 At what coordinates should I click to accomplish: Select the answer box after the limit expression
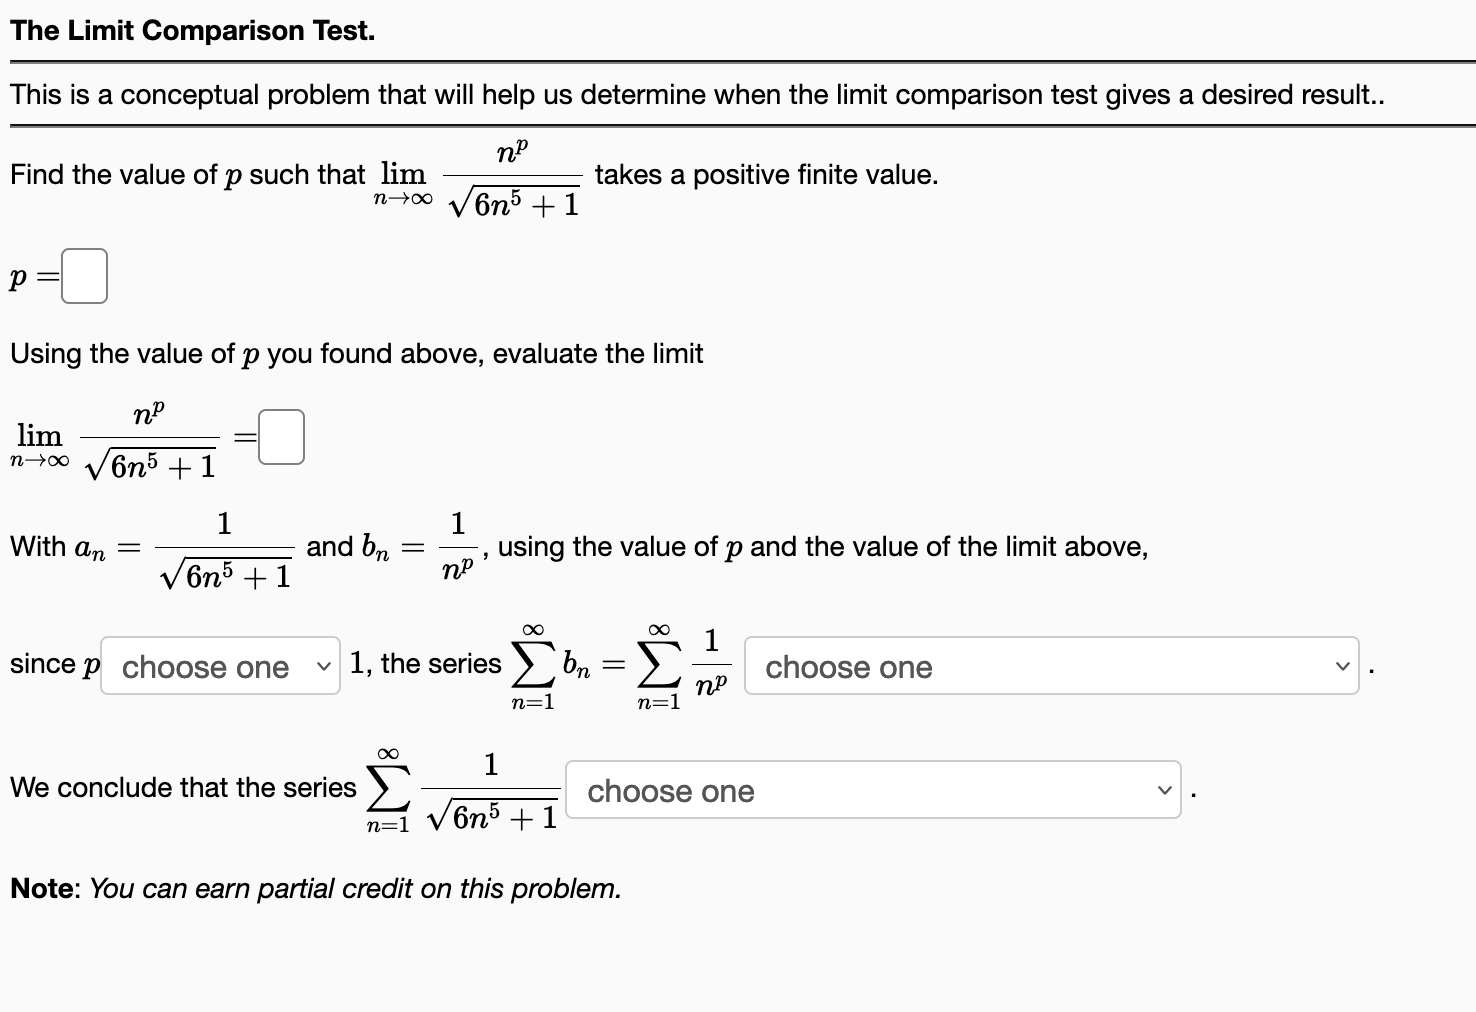[281, 436]
